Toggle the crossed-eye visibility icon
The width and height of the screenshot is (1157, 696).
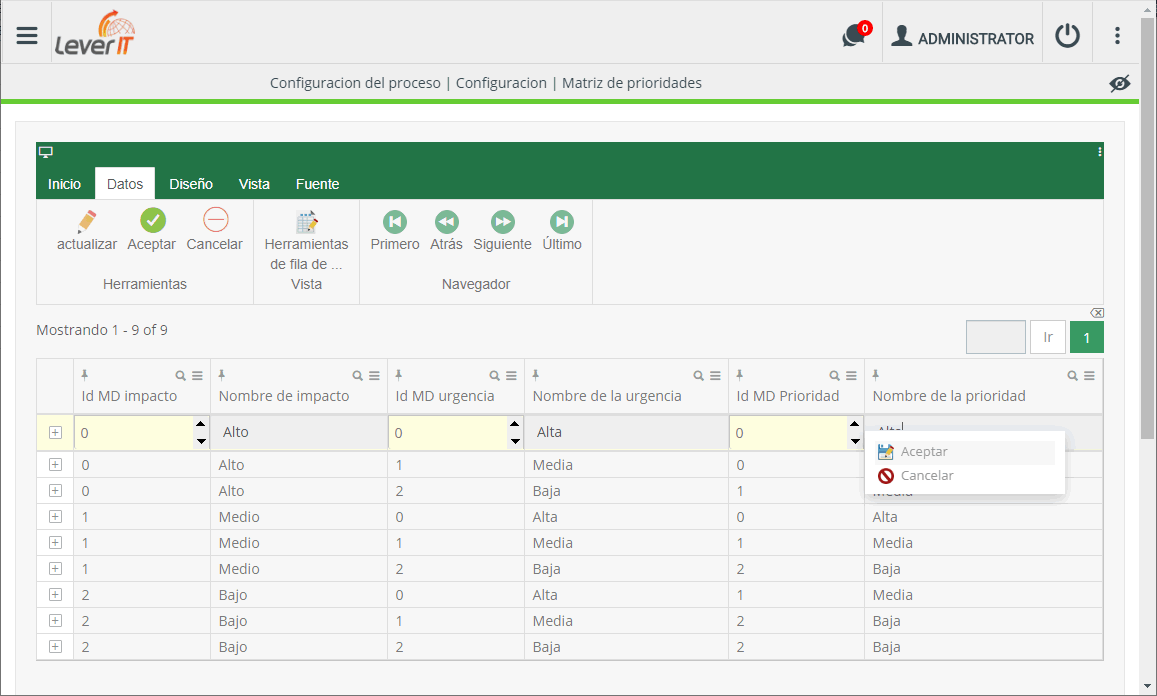click(1119, 83)
